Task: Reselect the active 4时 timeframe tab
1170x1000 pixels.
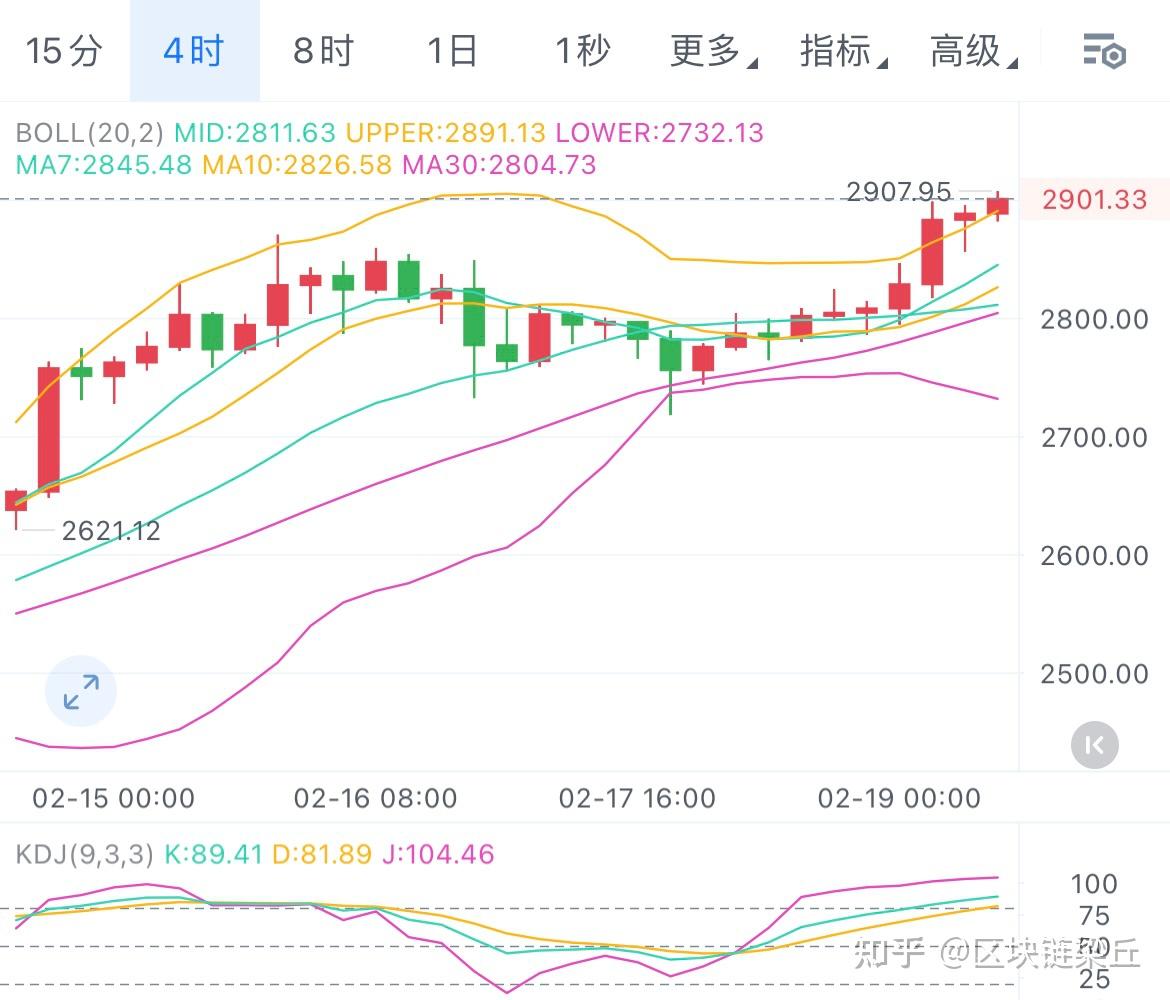Action: click(x=194, y=51)
